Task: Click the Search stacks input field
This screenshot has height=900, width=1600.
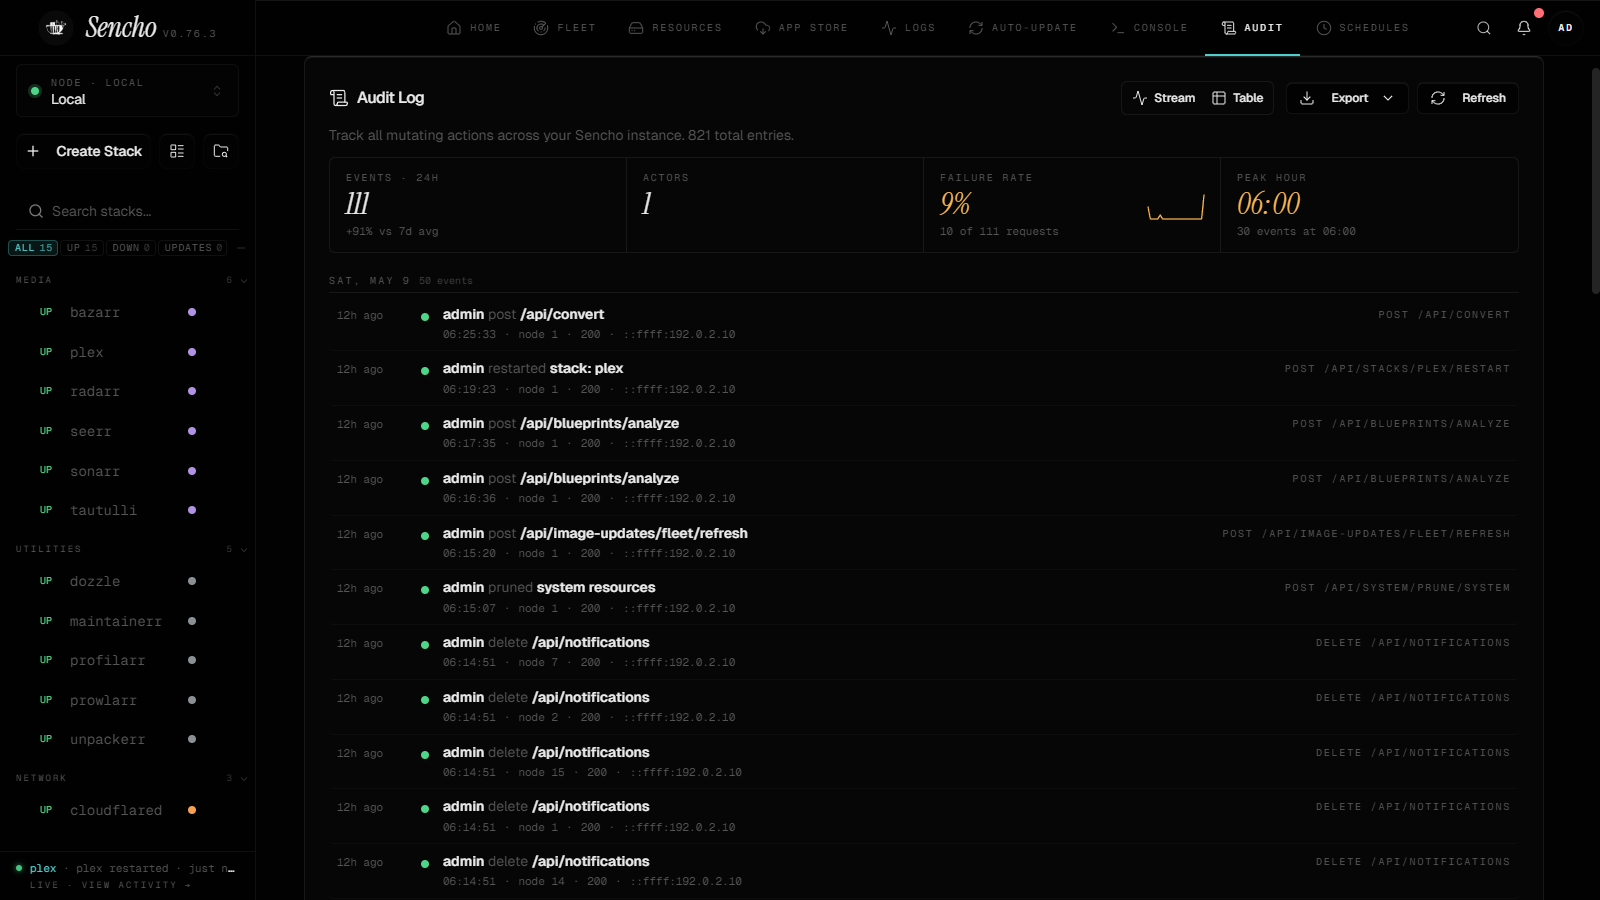Action: [x=128, y=211]
